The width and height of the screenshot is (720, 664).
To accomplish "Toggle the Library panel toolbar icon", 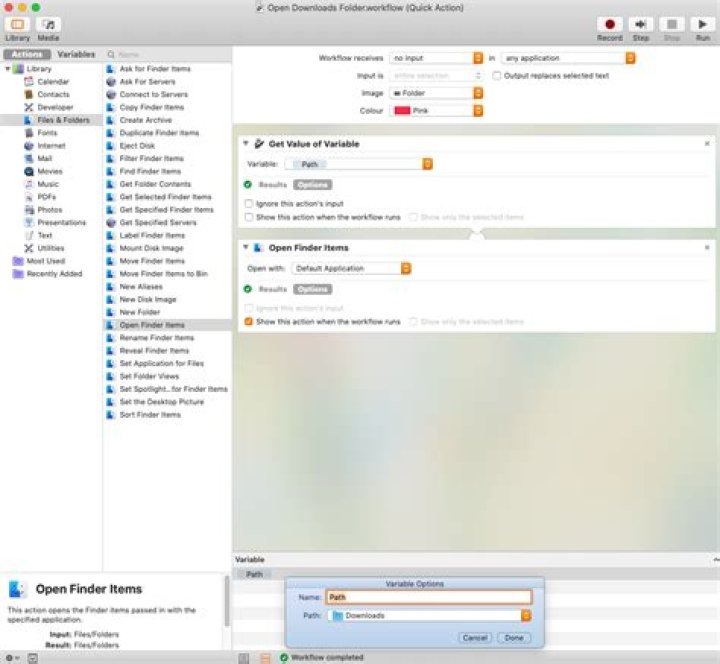I will [17, 24].
